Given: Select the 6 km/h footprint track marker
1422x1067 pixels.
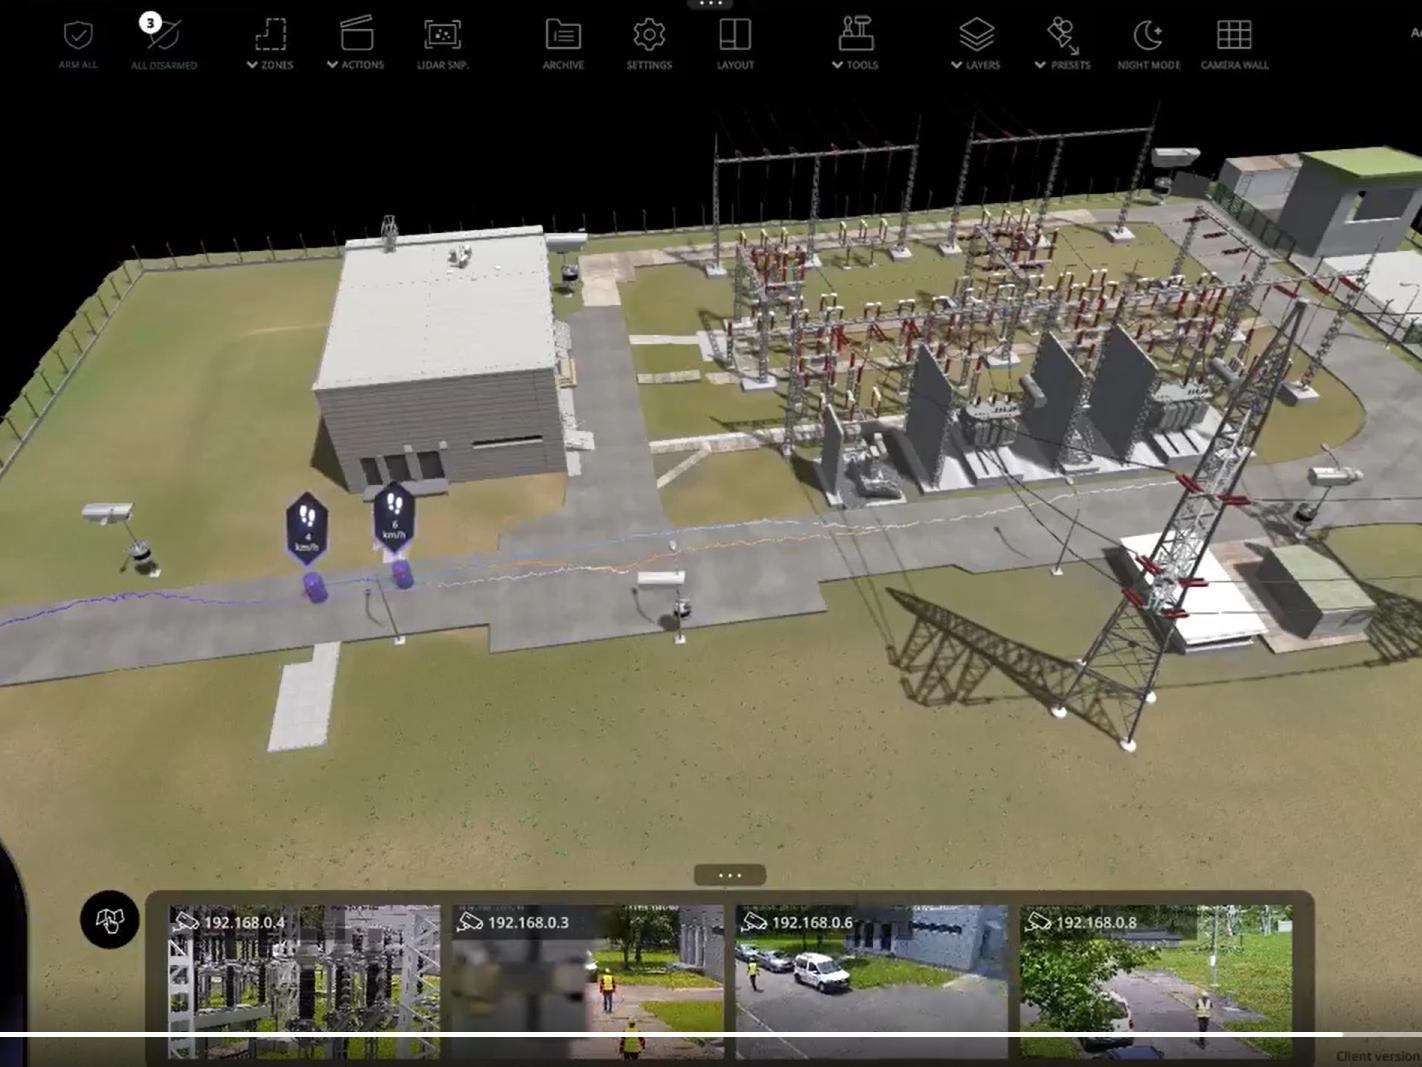Looking at the screenshot, I should pos(394,518).
